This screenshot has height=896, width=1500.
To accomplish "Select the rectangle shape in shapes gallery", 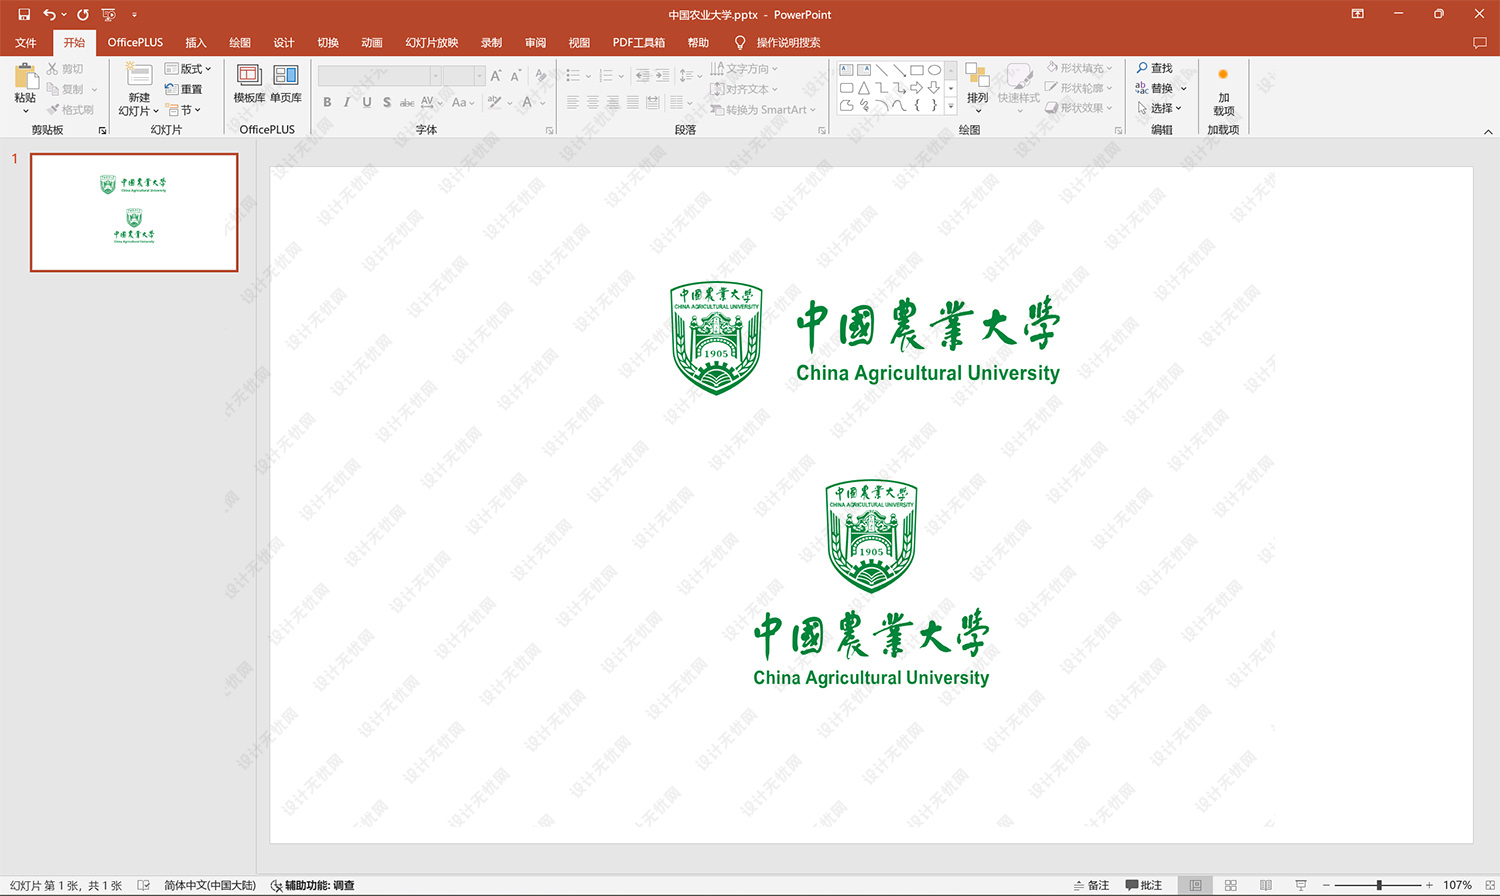I will [x=916, y=70].
